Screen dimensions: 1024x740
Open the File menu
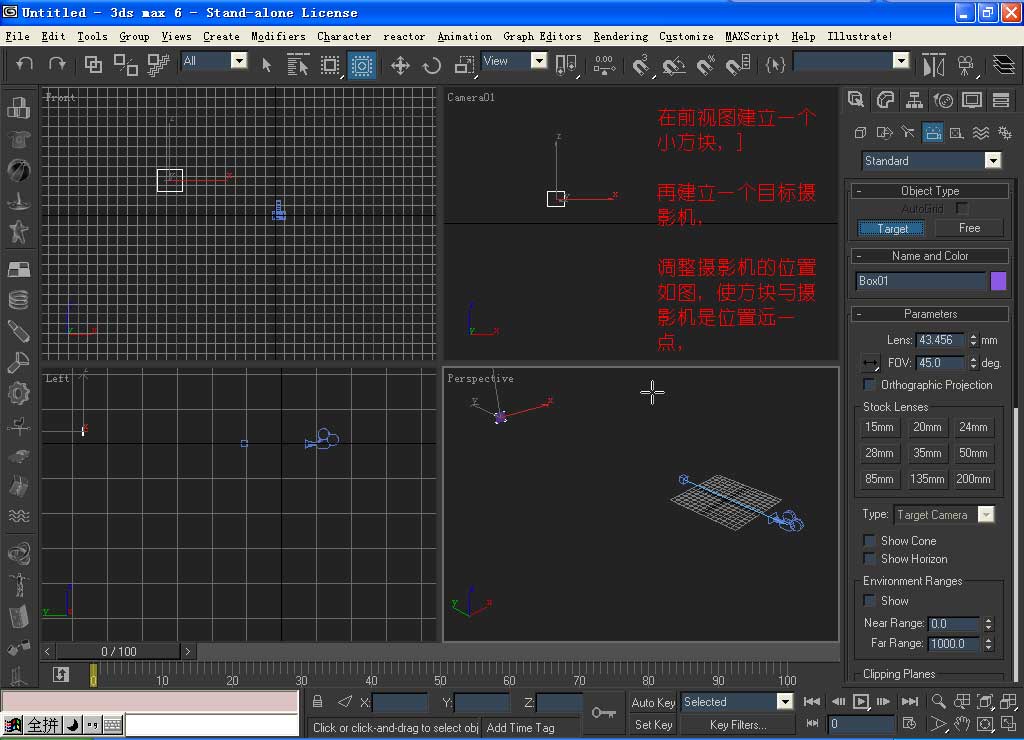(x=17, y=37)
